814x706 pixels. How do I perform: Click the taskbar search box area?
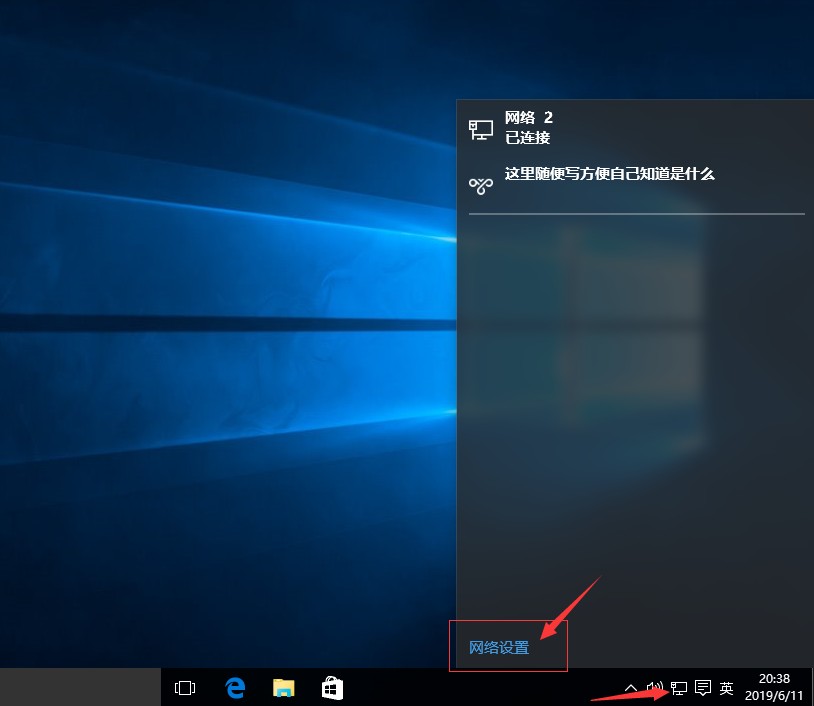80,687
